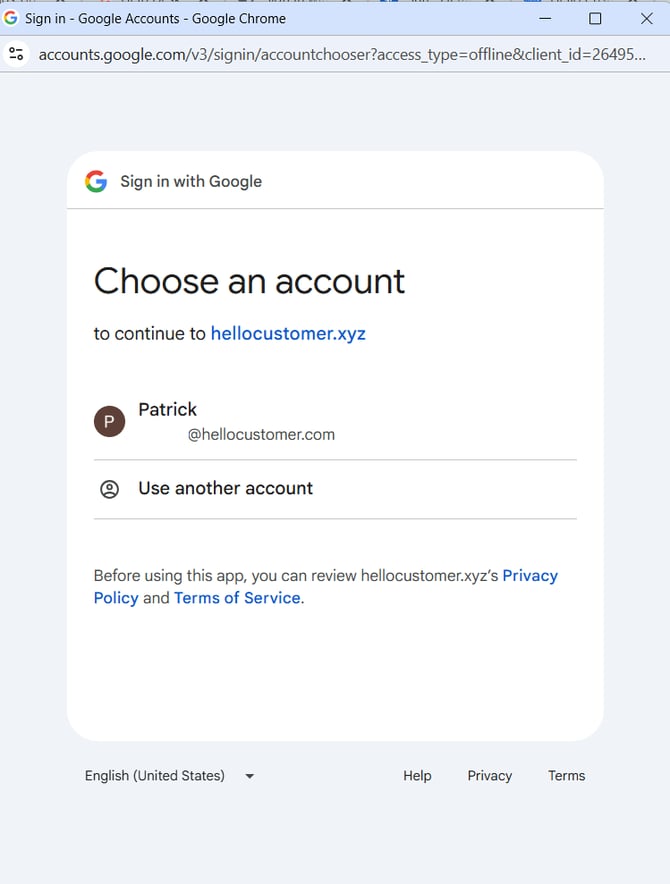The image size is (670, 884).
Task: Maximize the Chrome sign-in window
Action: [595, 19]
